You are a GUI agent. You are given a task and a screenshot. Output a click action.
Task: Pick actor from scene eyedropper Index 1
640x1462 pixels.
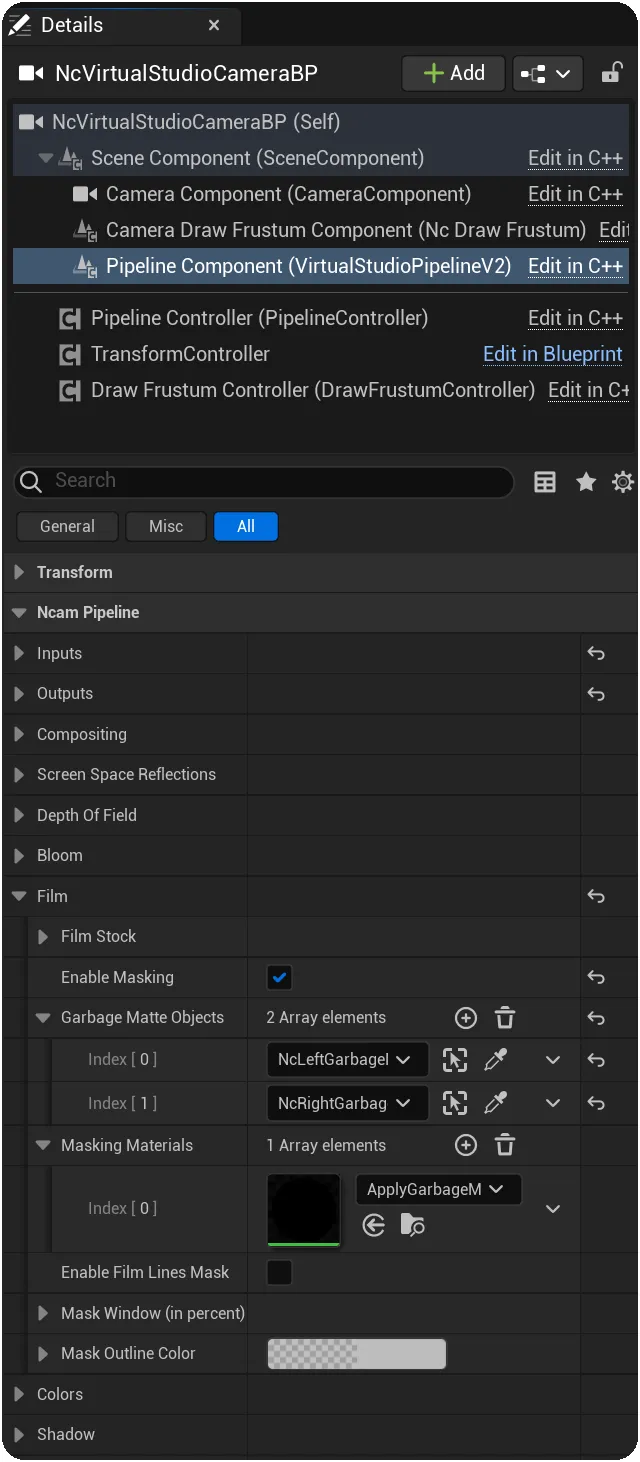pos(495,1103)
